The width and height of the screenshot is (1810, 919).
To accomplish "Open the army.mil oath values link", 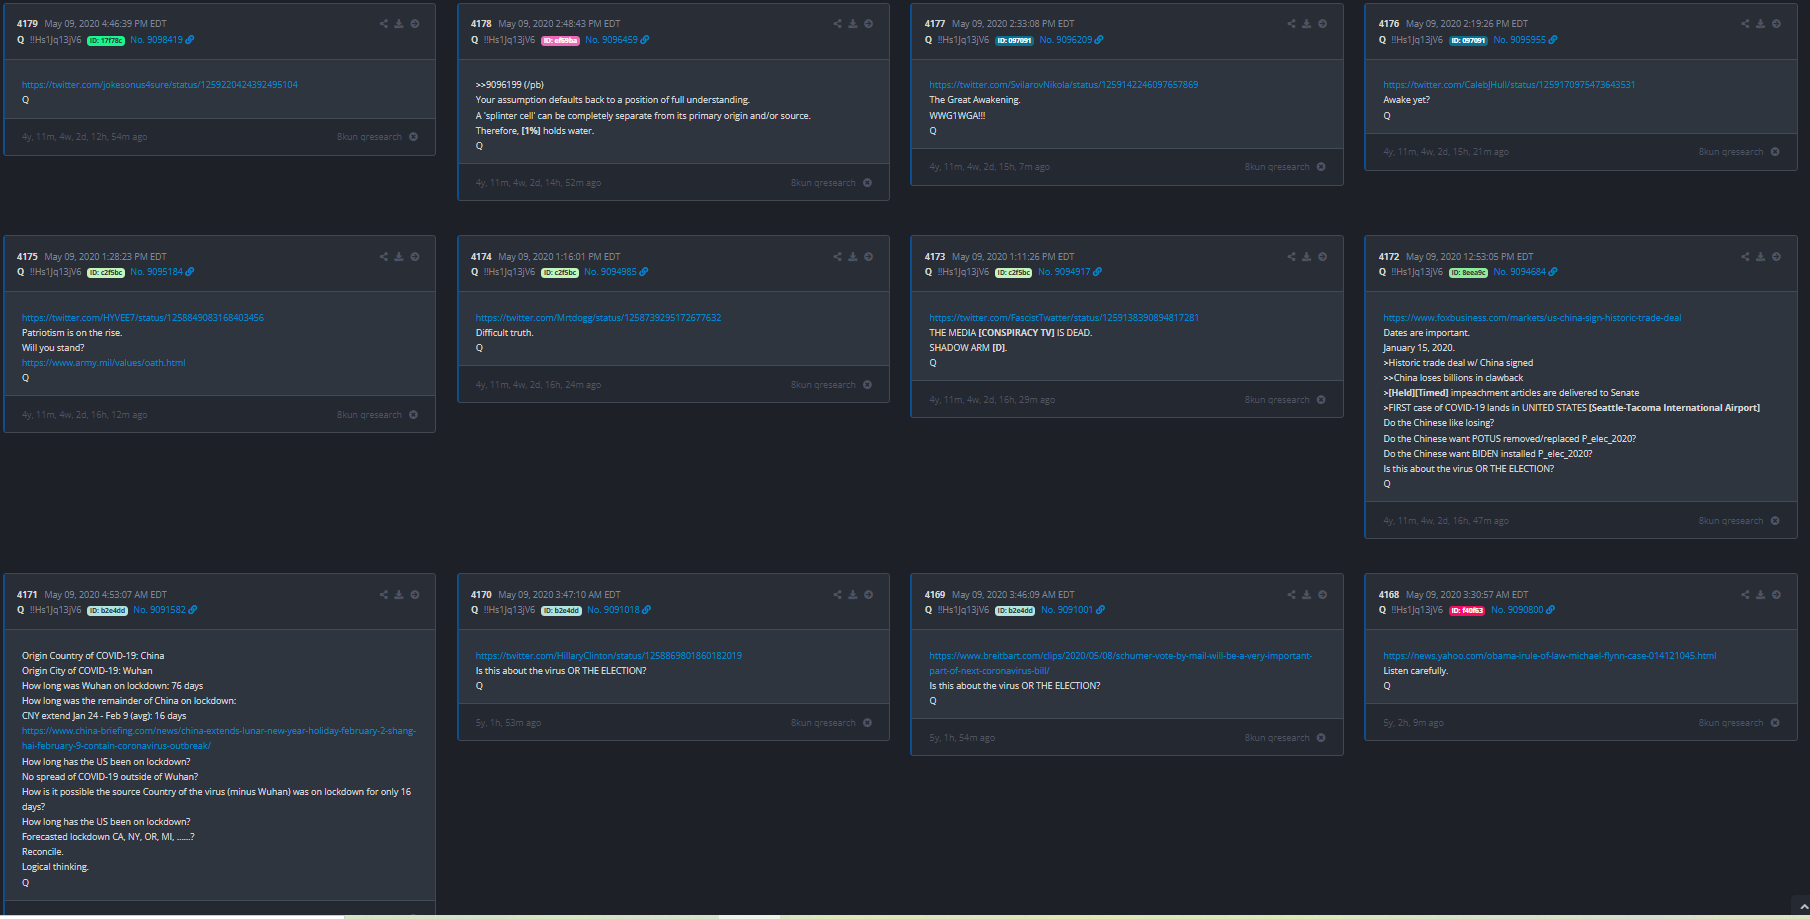I will (x=103, y=363).
